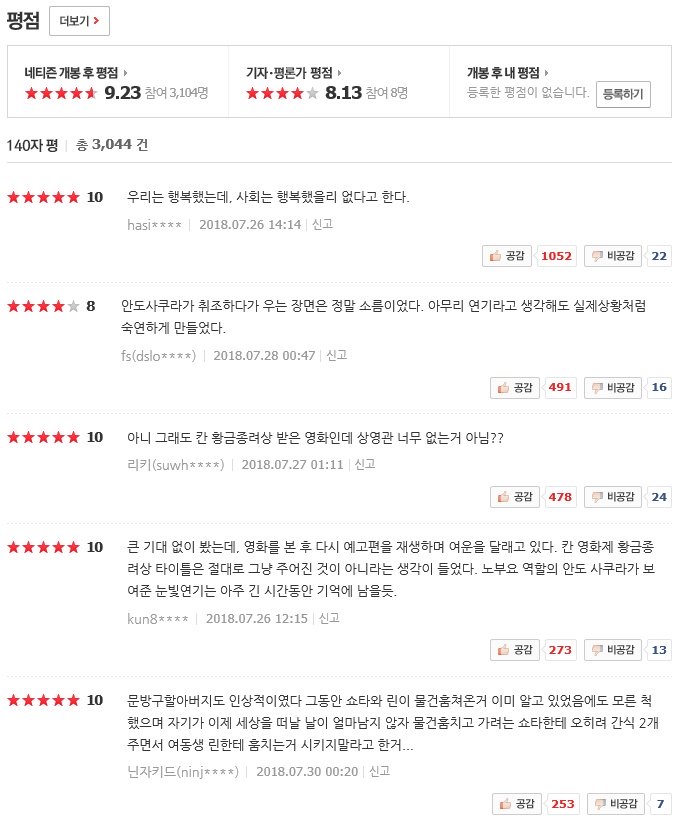This screenshot has width=678, height=825.
Task: Report the fs(dslo****) review via 신고
Action: 337,355
